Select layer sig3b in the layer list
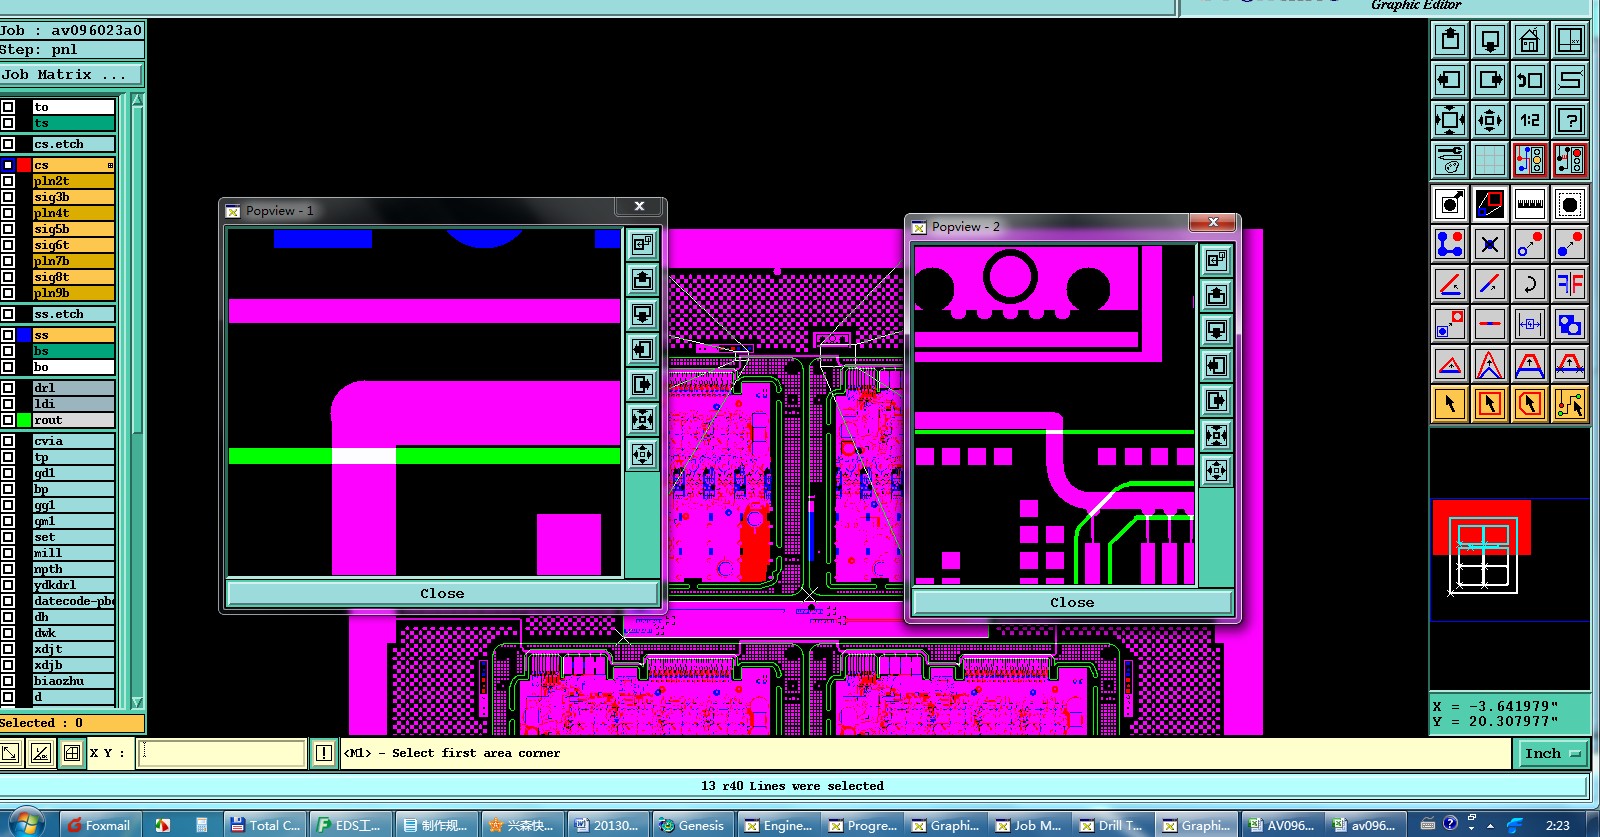This screenshot has height=837, width=1600. point(73,197)
